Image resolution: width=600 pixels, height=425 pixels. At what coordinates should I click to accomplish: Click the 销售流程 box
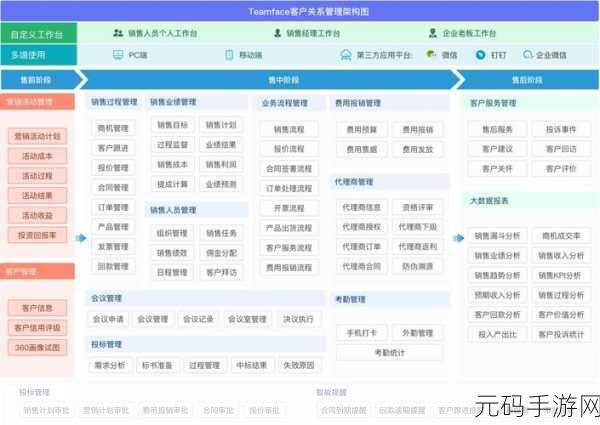[289, 129]
